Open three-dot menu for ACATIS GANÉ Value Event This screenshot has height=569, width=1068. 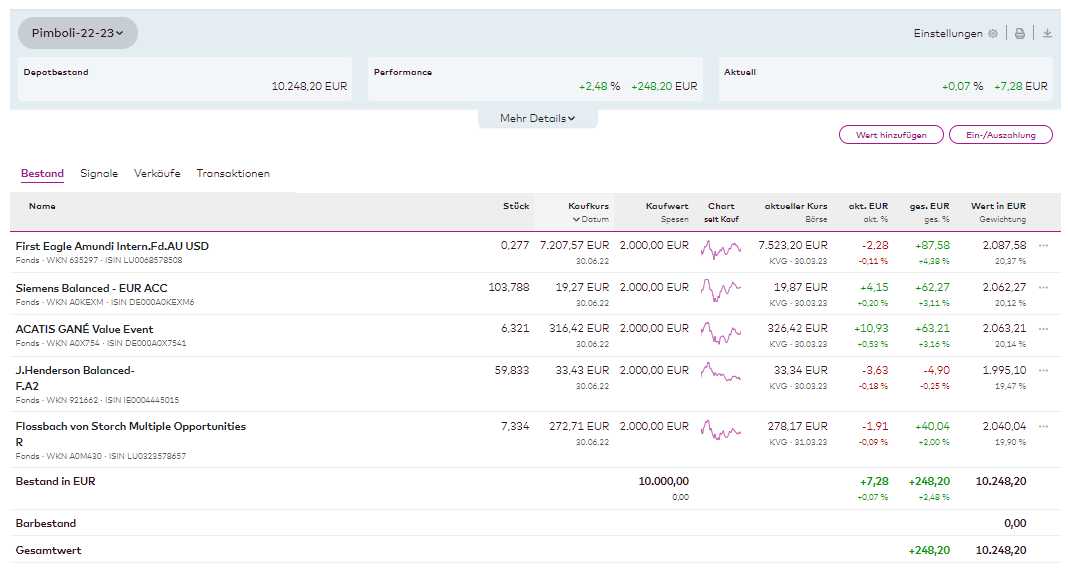point(1043,329)
